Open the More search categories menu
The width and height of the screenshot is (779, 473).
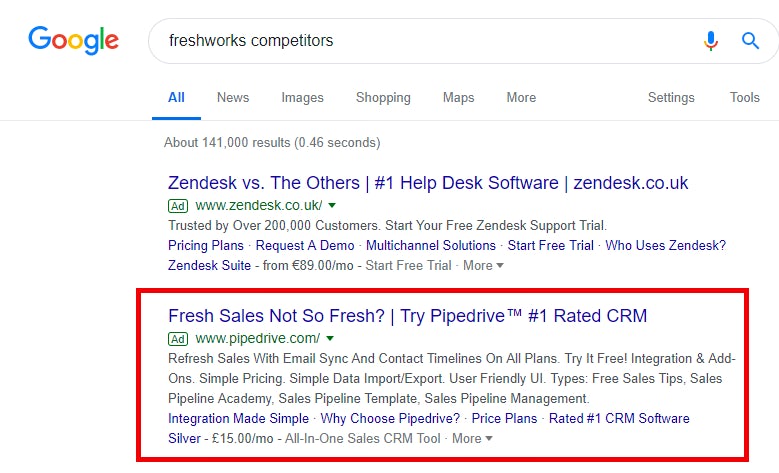(x=521, y=97)
